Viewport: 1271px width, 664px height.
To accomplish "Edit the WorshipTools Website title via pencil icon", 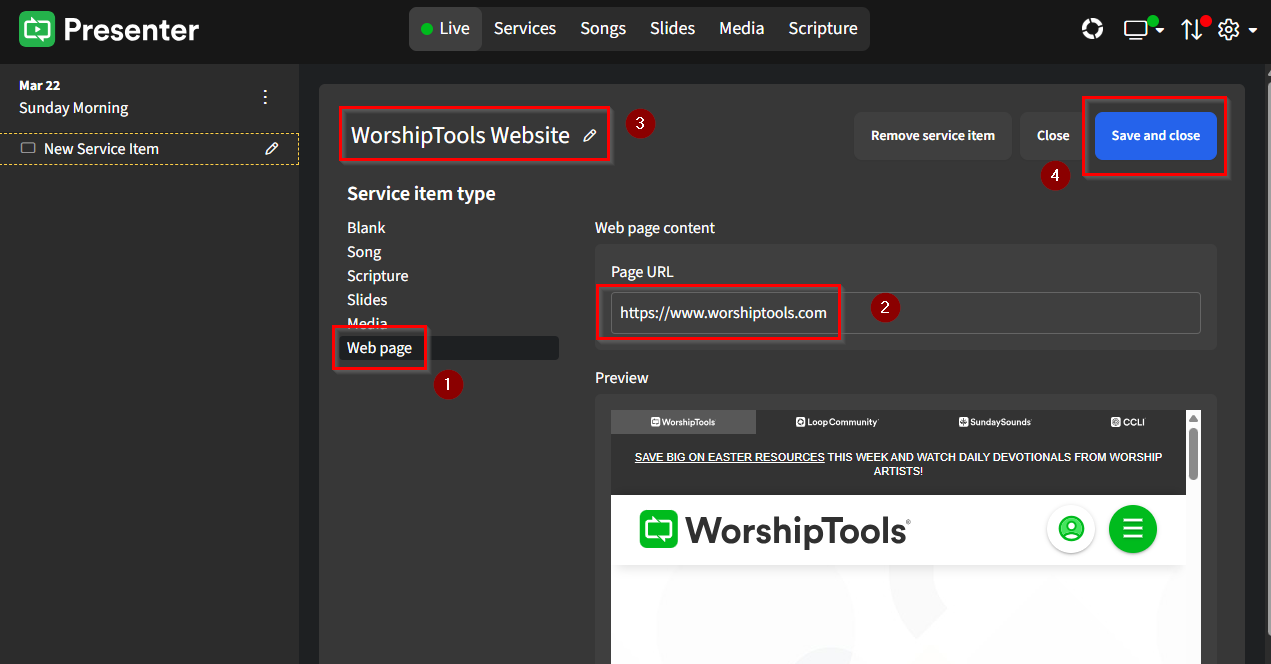I will tap(591, 134).
